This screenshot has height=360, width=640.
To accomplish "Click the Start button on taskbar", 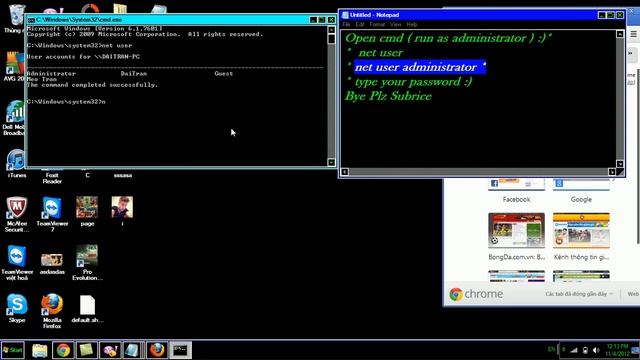I will [13, 350].
